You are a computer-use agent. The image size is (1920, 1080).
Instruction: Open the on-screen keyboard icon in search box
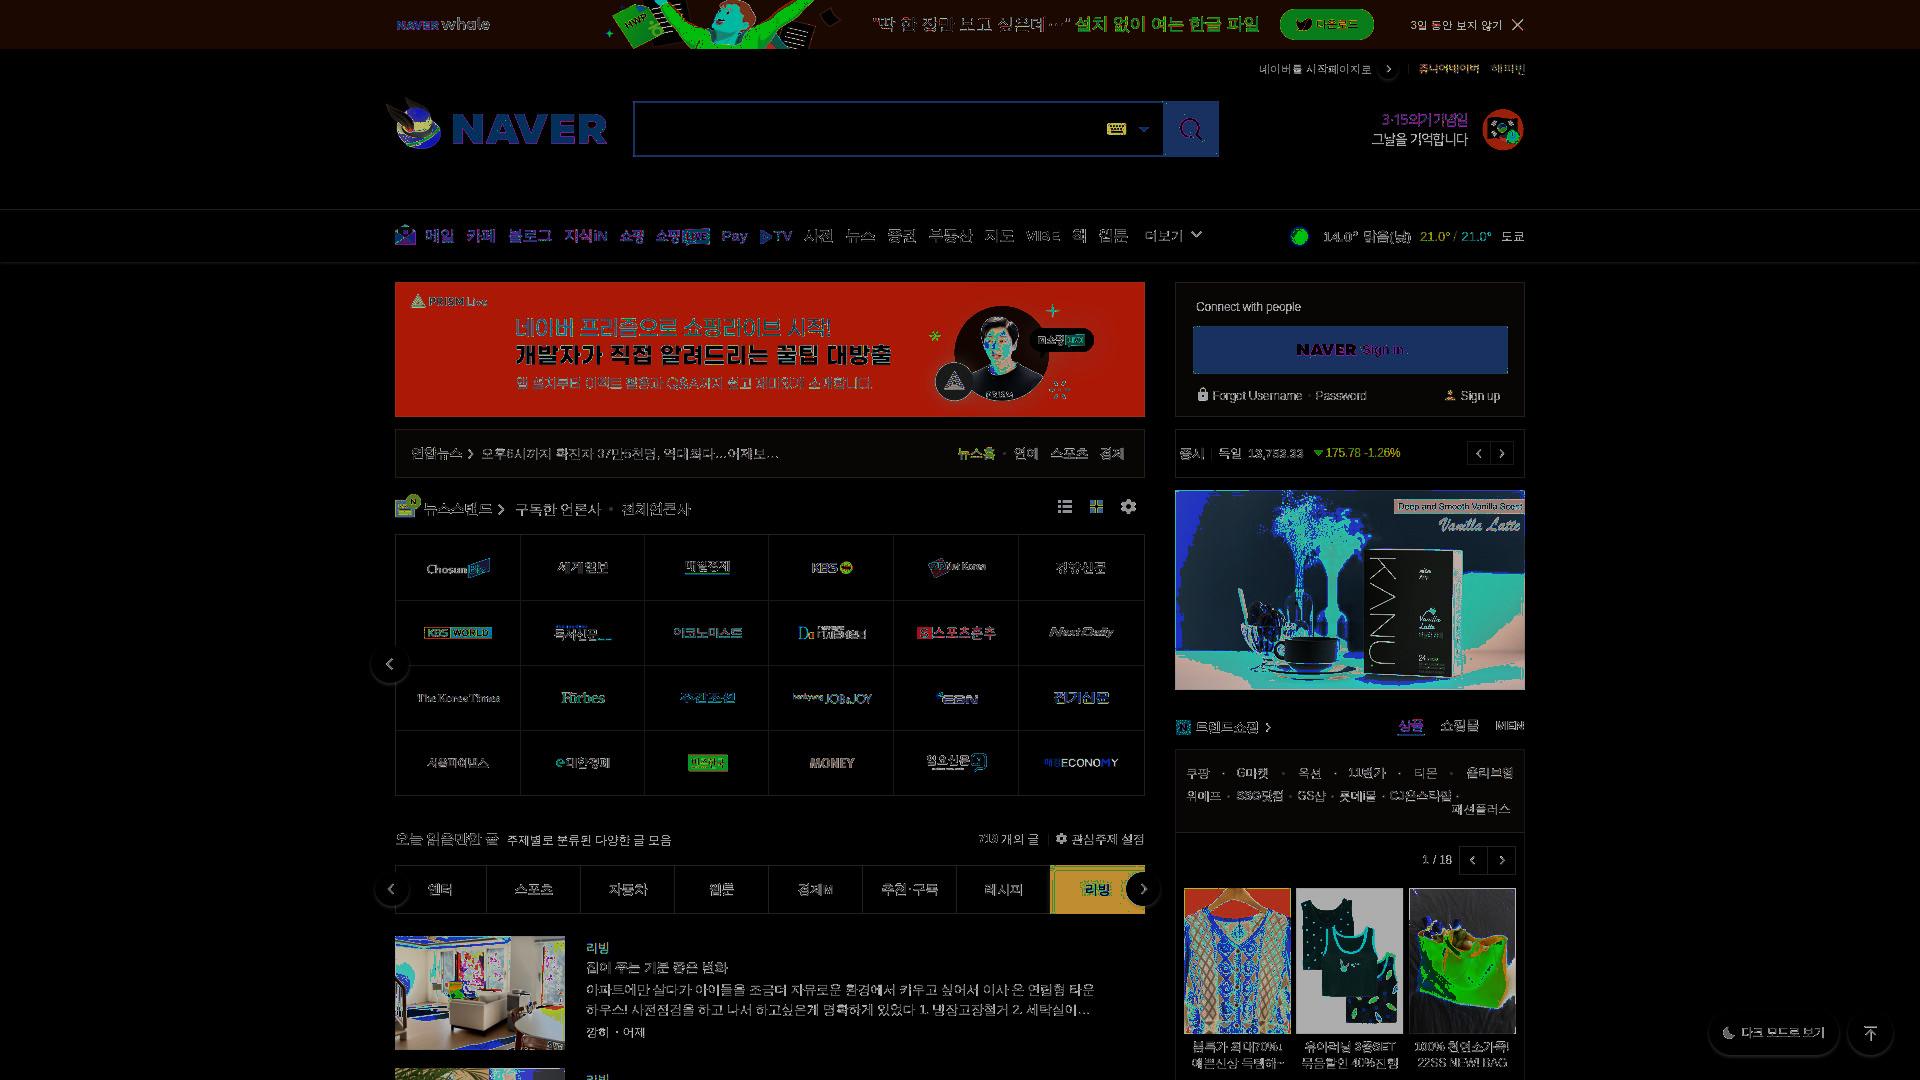pos(1116,129)
